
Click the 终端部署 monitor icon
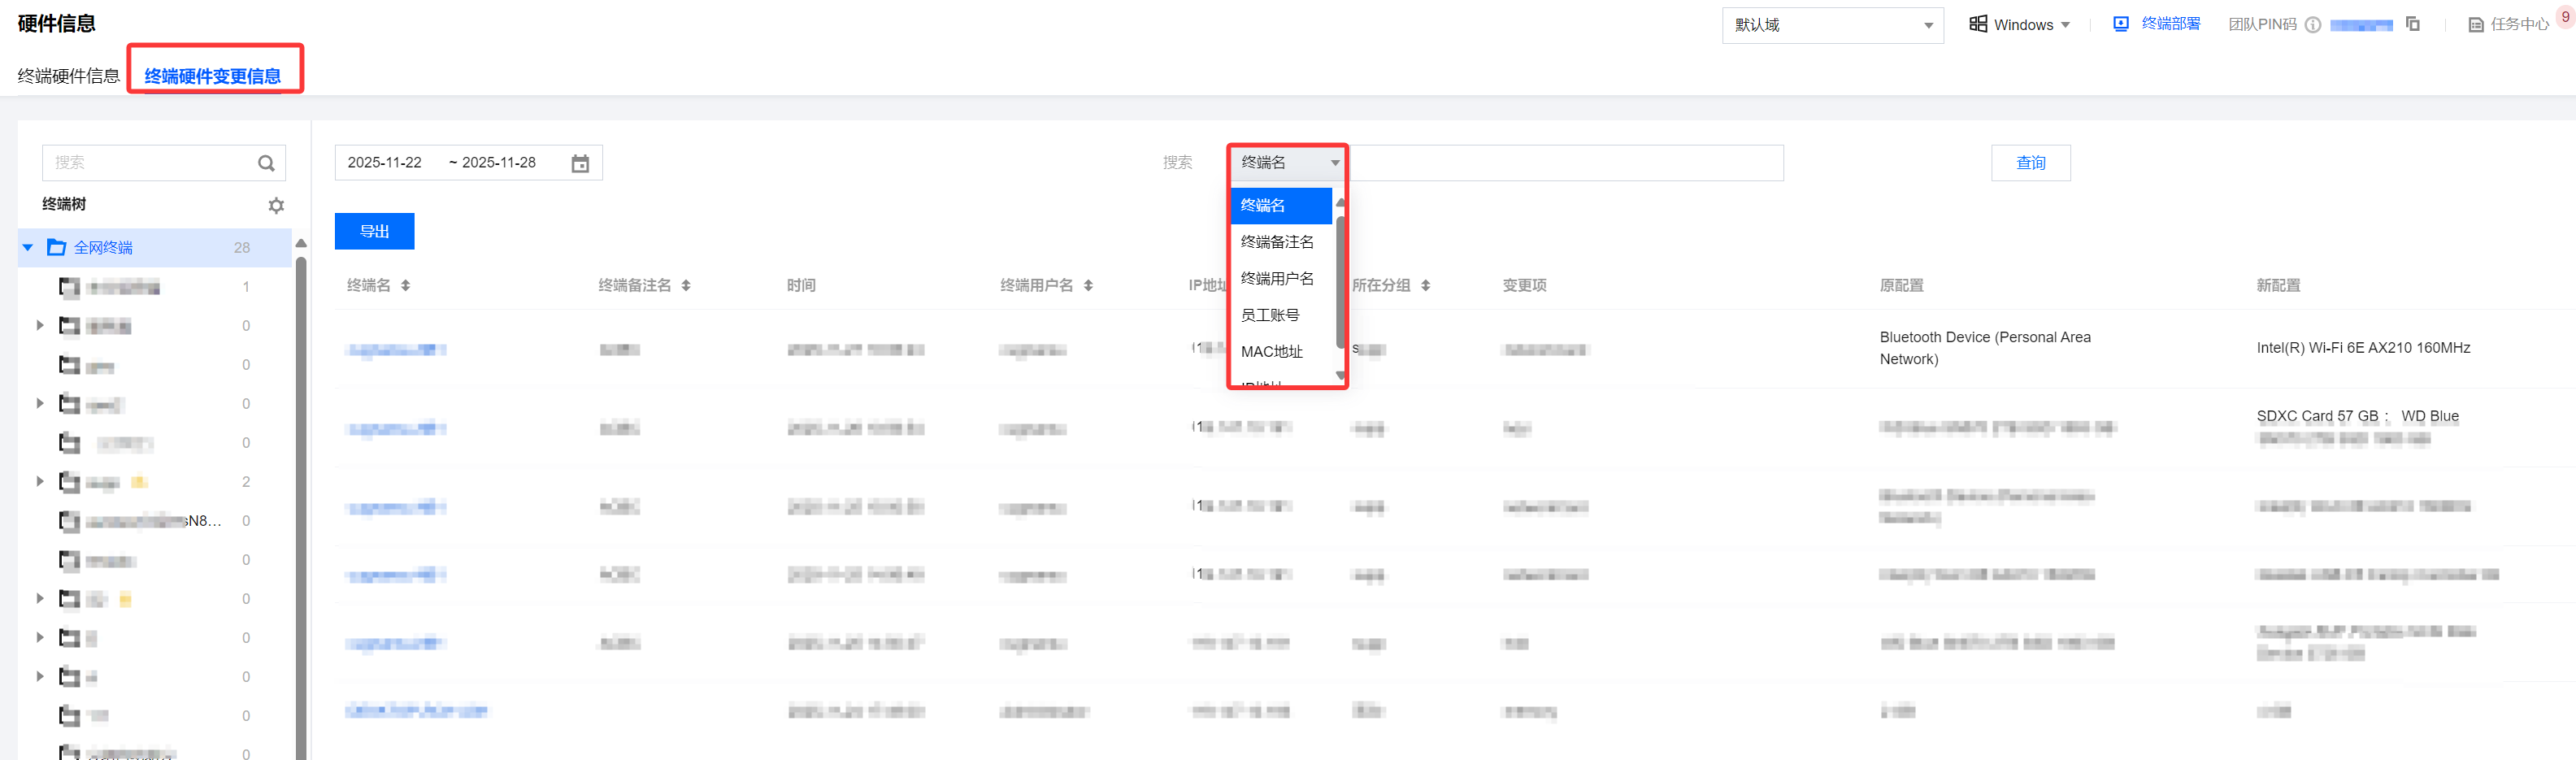[2120, 24]
